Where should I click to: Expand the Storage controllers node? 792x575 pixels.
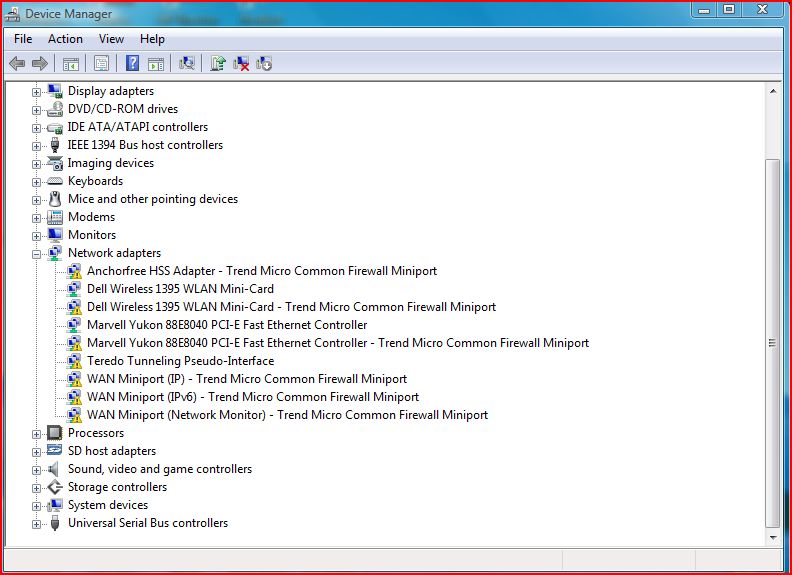36,488
